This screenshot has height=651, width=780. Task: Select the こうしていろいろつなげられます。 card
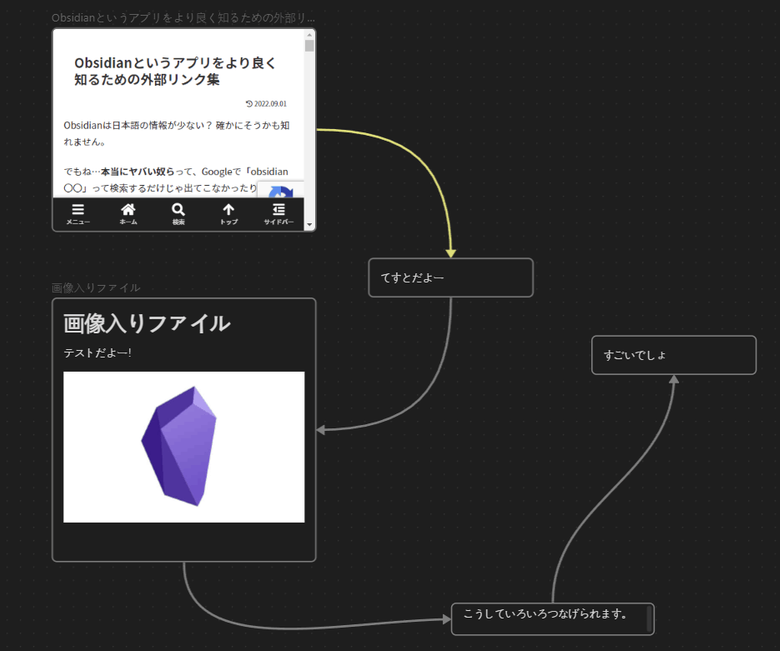tap(553, 619)
